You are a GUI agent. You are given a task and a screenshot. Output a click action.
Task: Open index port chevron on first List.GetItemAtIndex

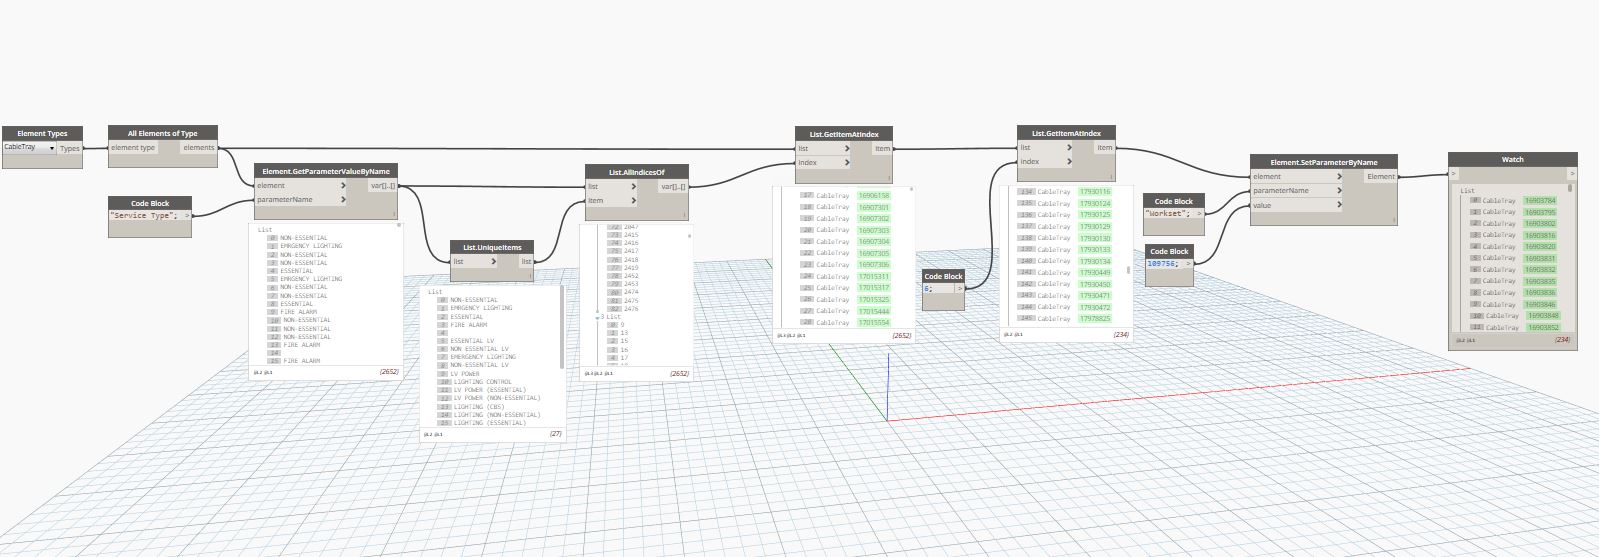846,162
